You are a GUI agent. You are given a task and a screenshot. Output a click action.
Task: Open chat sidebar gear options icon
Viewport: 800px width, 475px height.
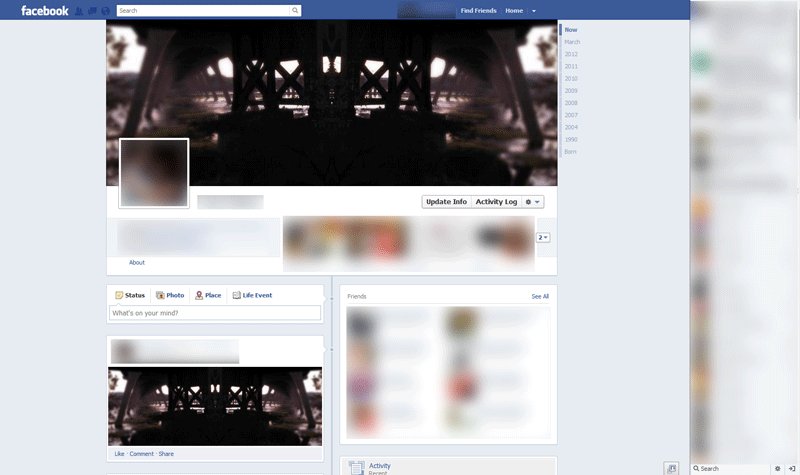[x=778, y=468]
